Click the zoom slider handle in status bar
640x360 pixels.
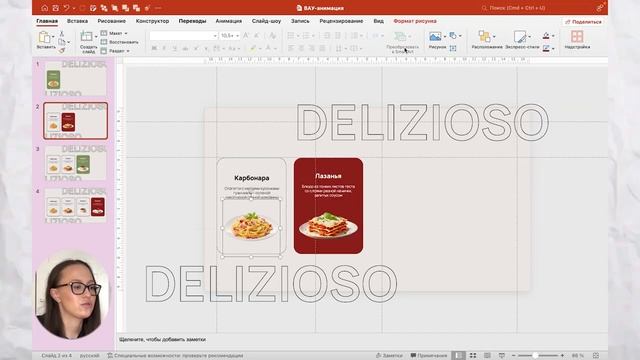point(535,356)
